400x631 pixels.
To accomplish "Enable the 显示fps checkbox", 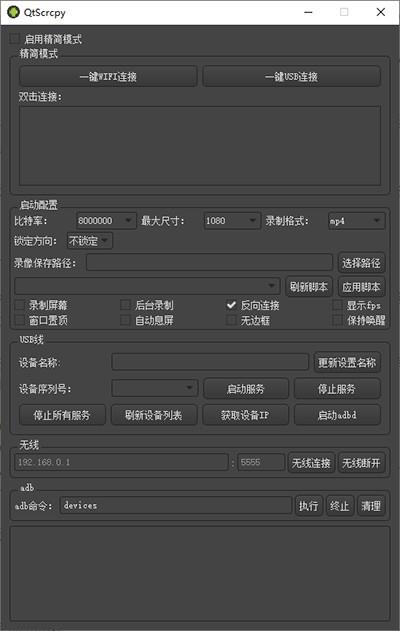I will click(x=338, y=305).
